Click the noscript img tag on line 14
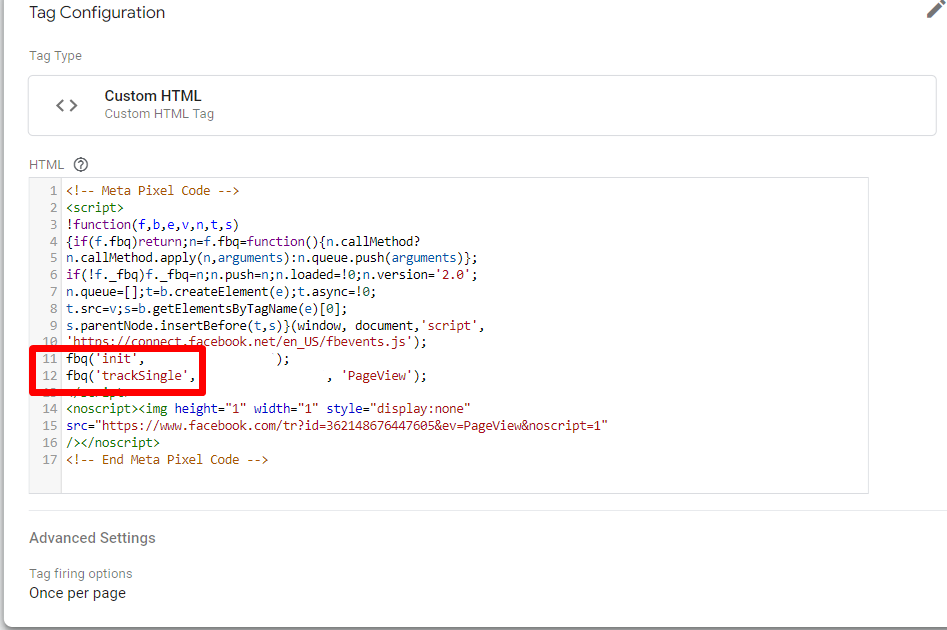This screenshot has height=630, width=947. coord(268,409)
